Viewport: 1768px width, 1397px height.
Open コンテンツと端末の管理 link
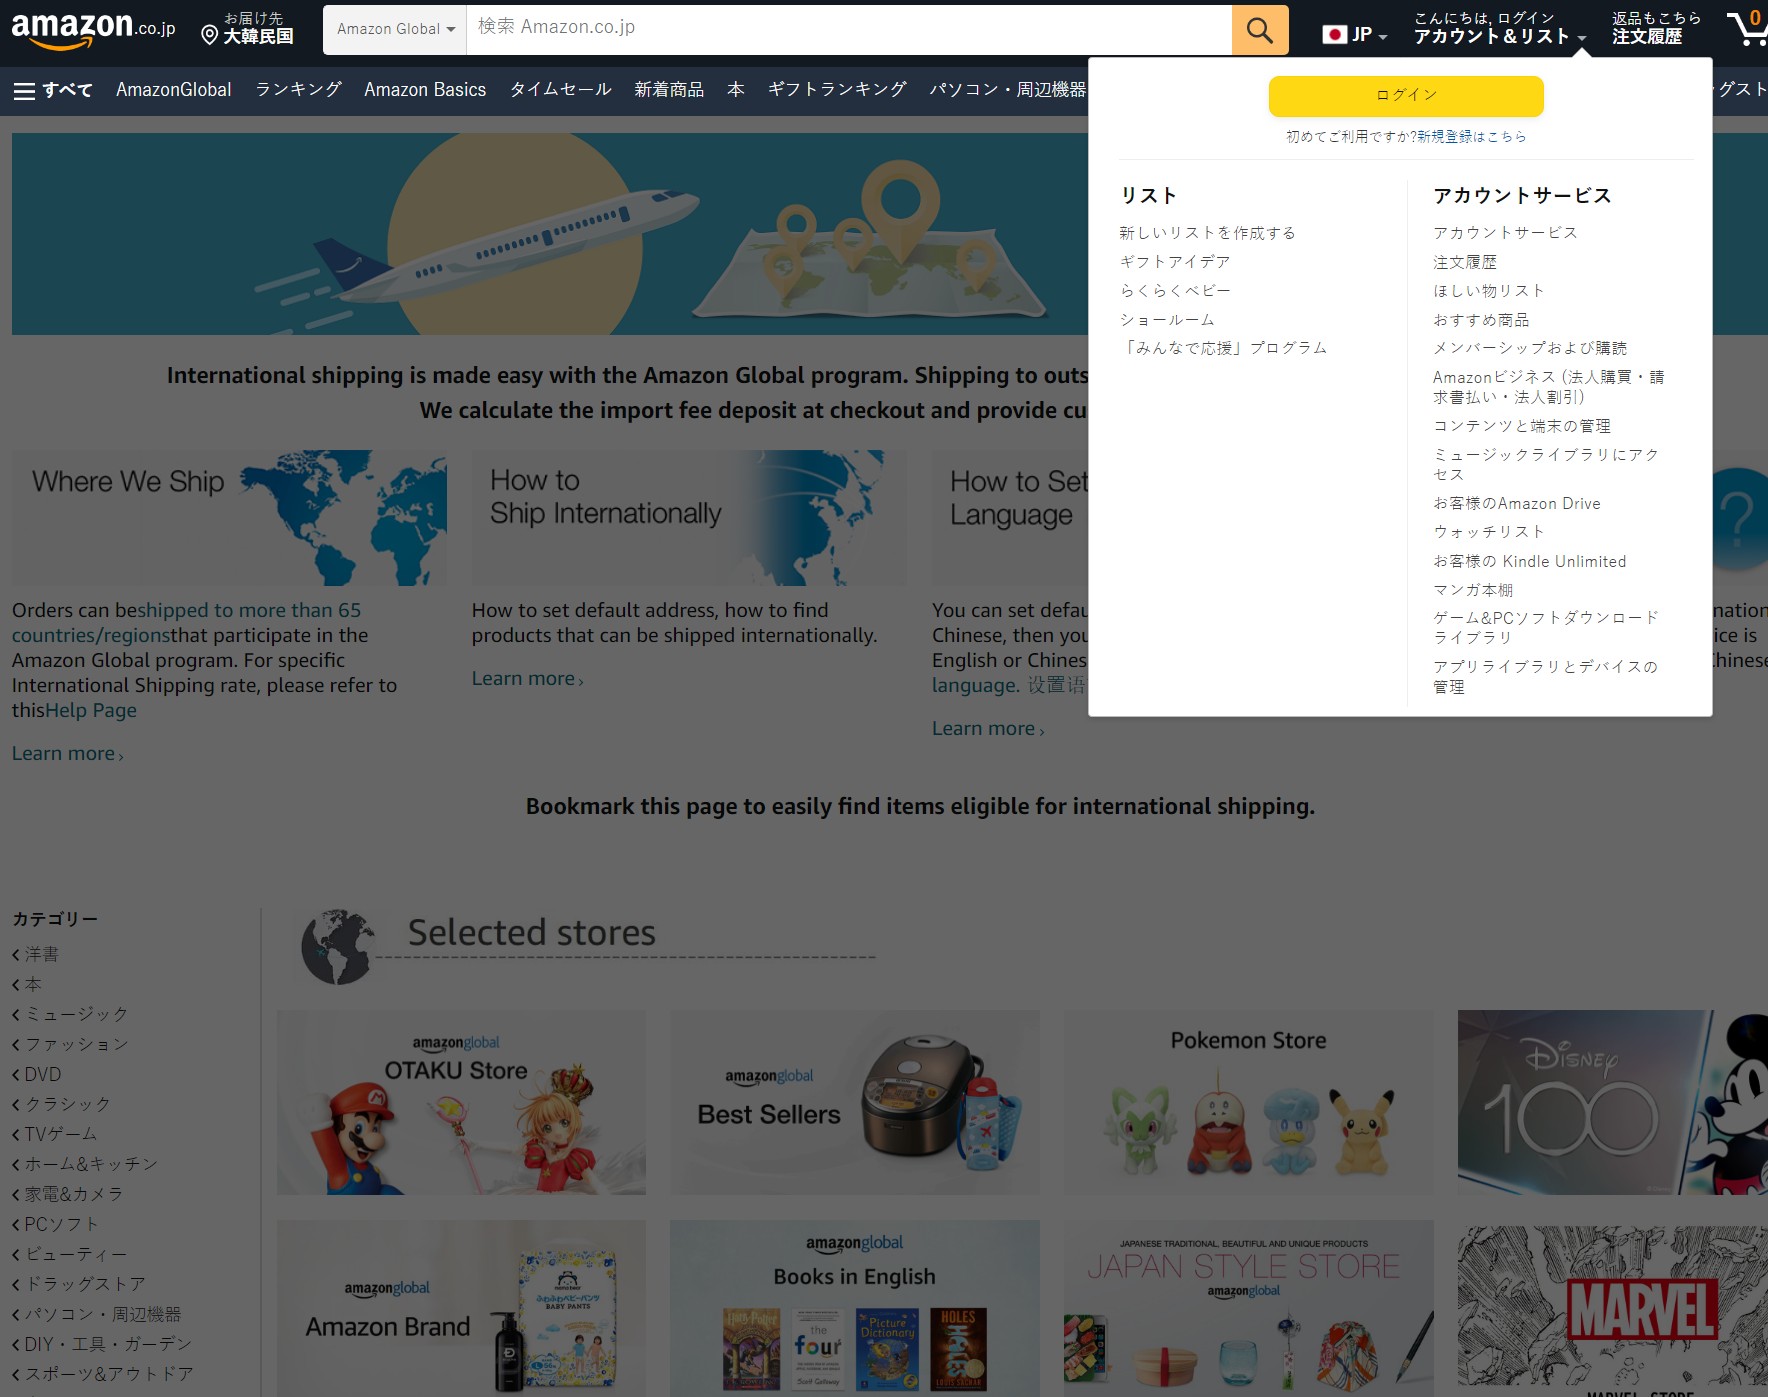(x=1522, y=426)
